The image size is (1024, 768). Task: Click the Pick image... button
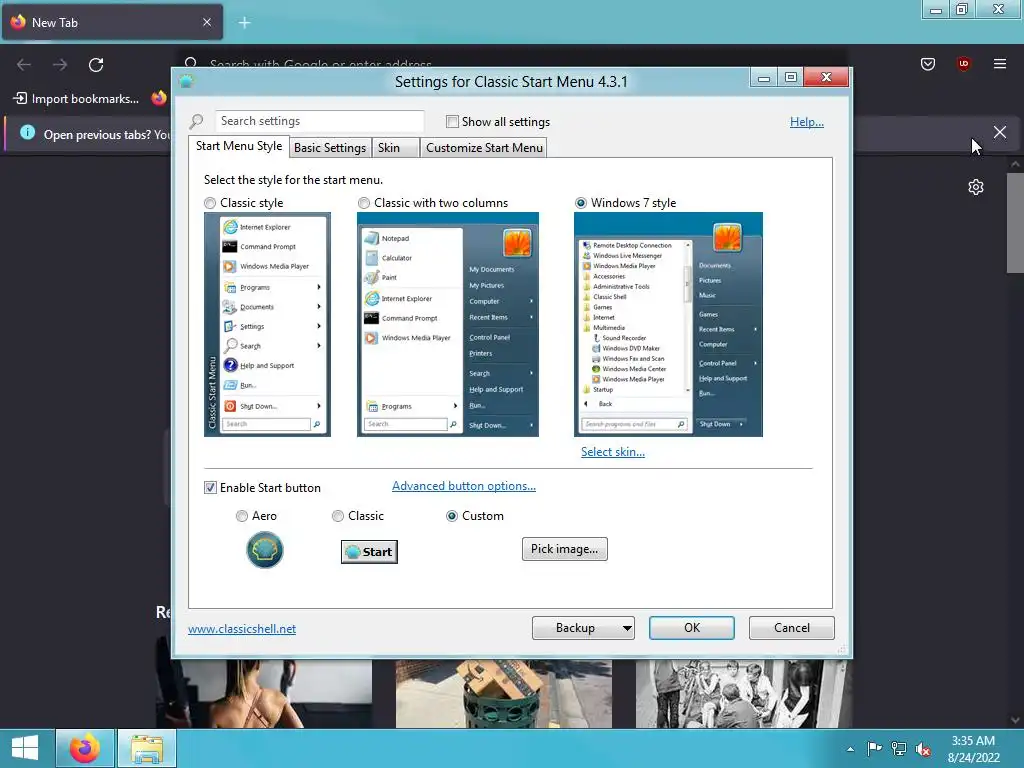(564, 549)
